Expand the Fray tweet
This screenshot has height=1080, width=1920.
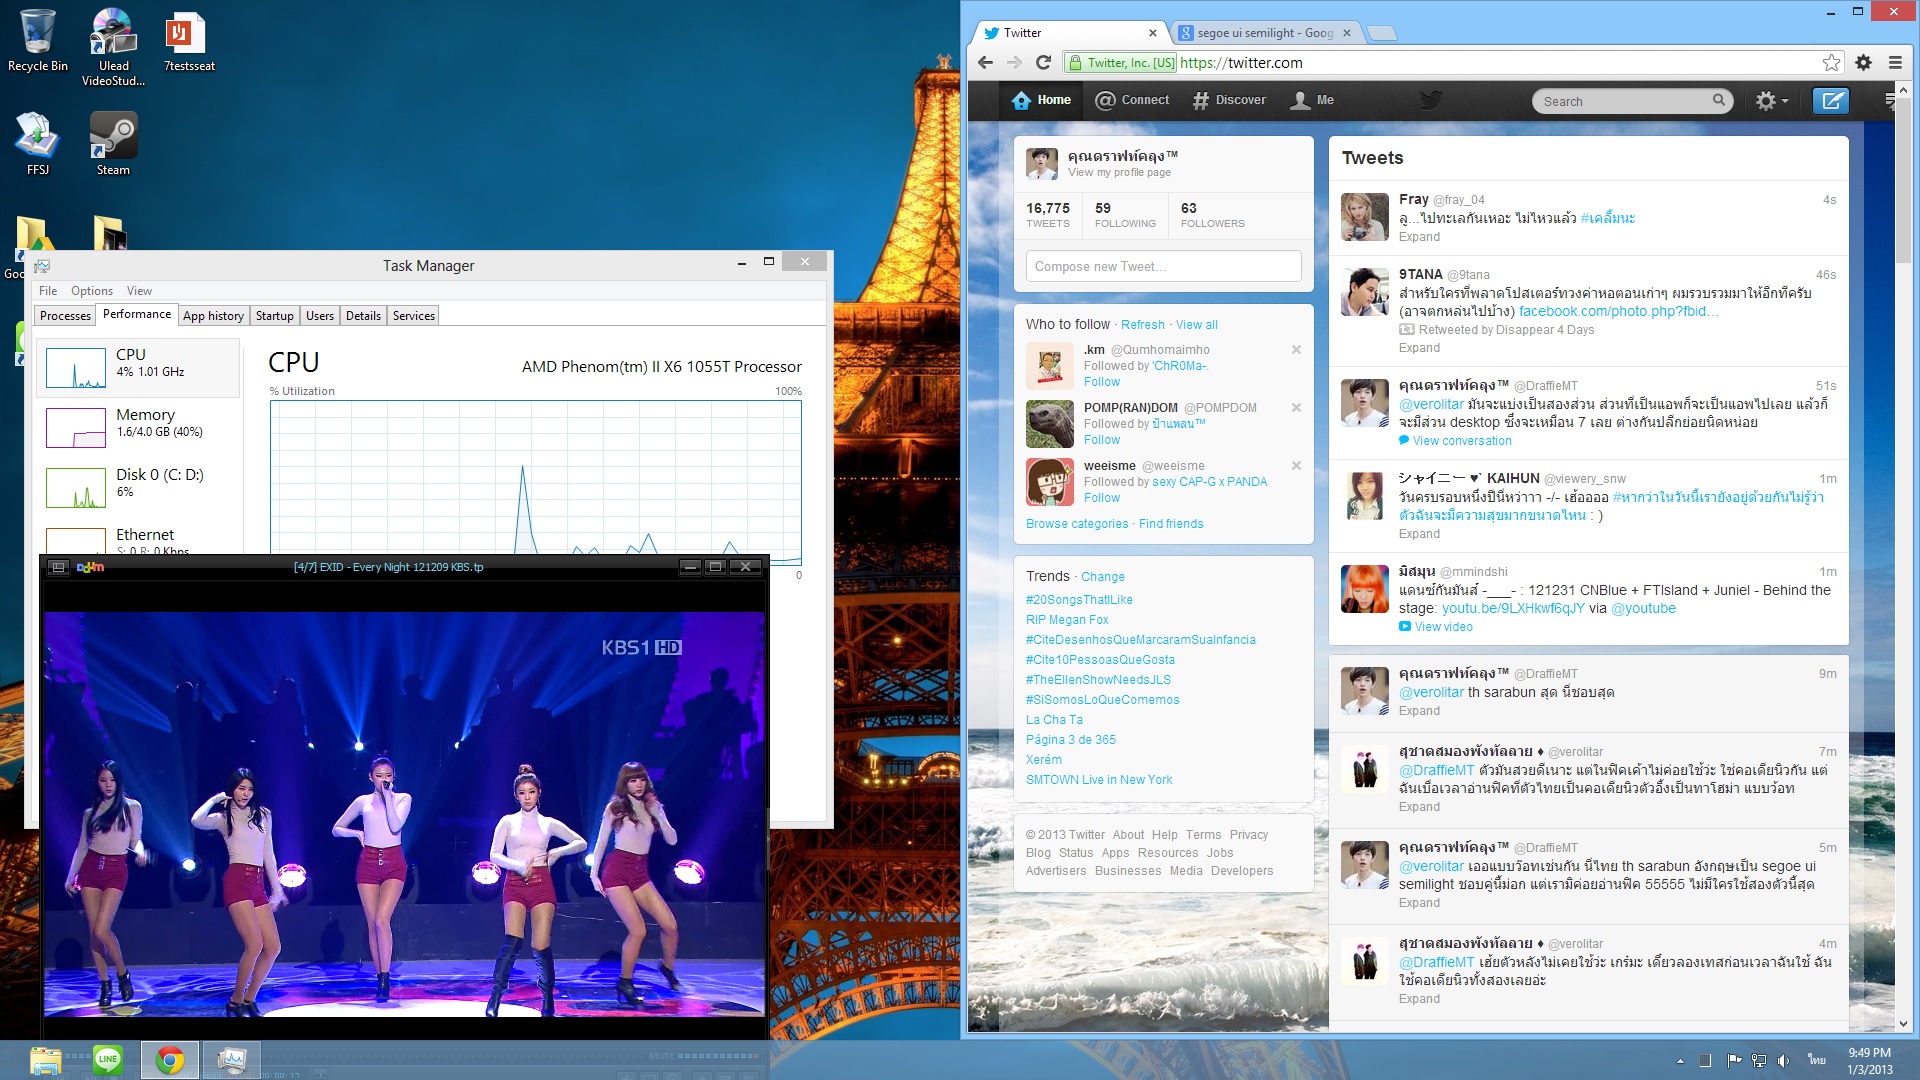pos(1419,237)
